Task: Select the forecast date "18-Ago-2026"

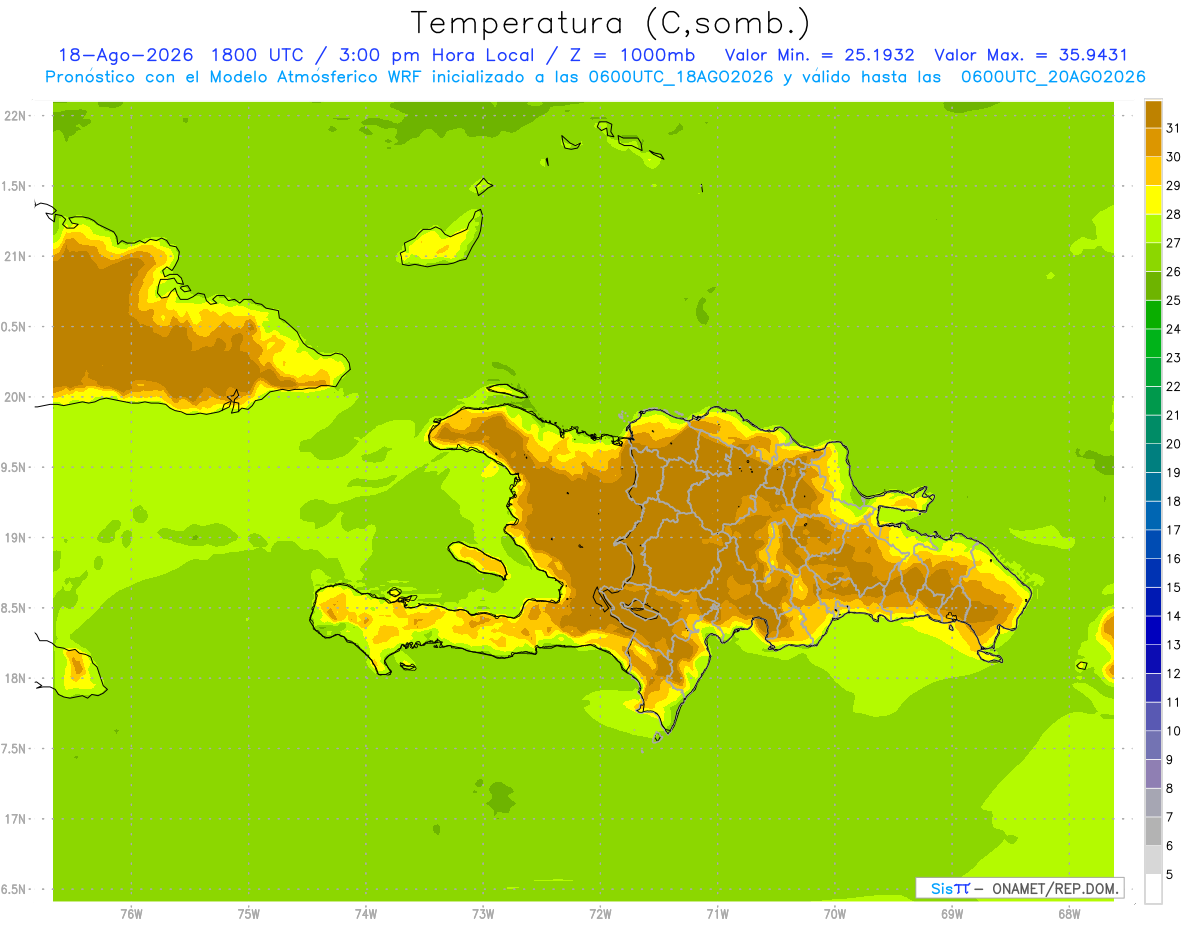Action: pos(125,55)
